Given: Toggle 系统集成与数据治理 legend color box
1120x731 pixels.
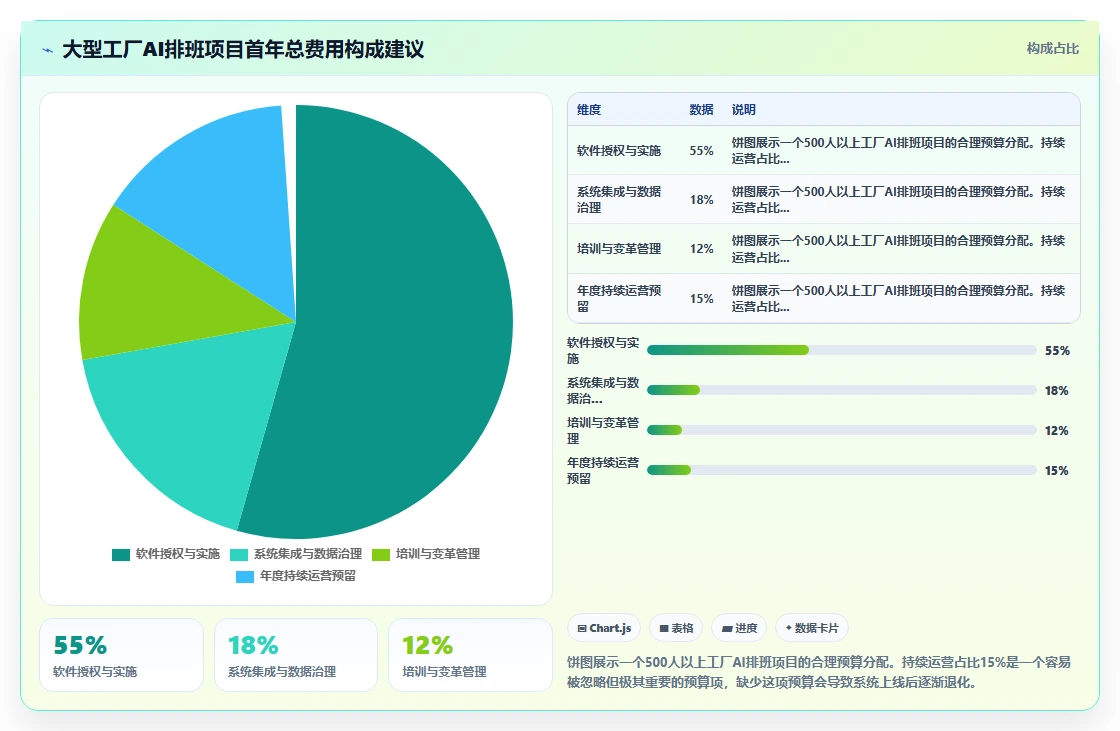Looking at the screenshot, I should [x=239, y=555].
